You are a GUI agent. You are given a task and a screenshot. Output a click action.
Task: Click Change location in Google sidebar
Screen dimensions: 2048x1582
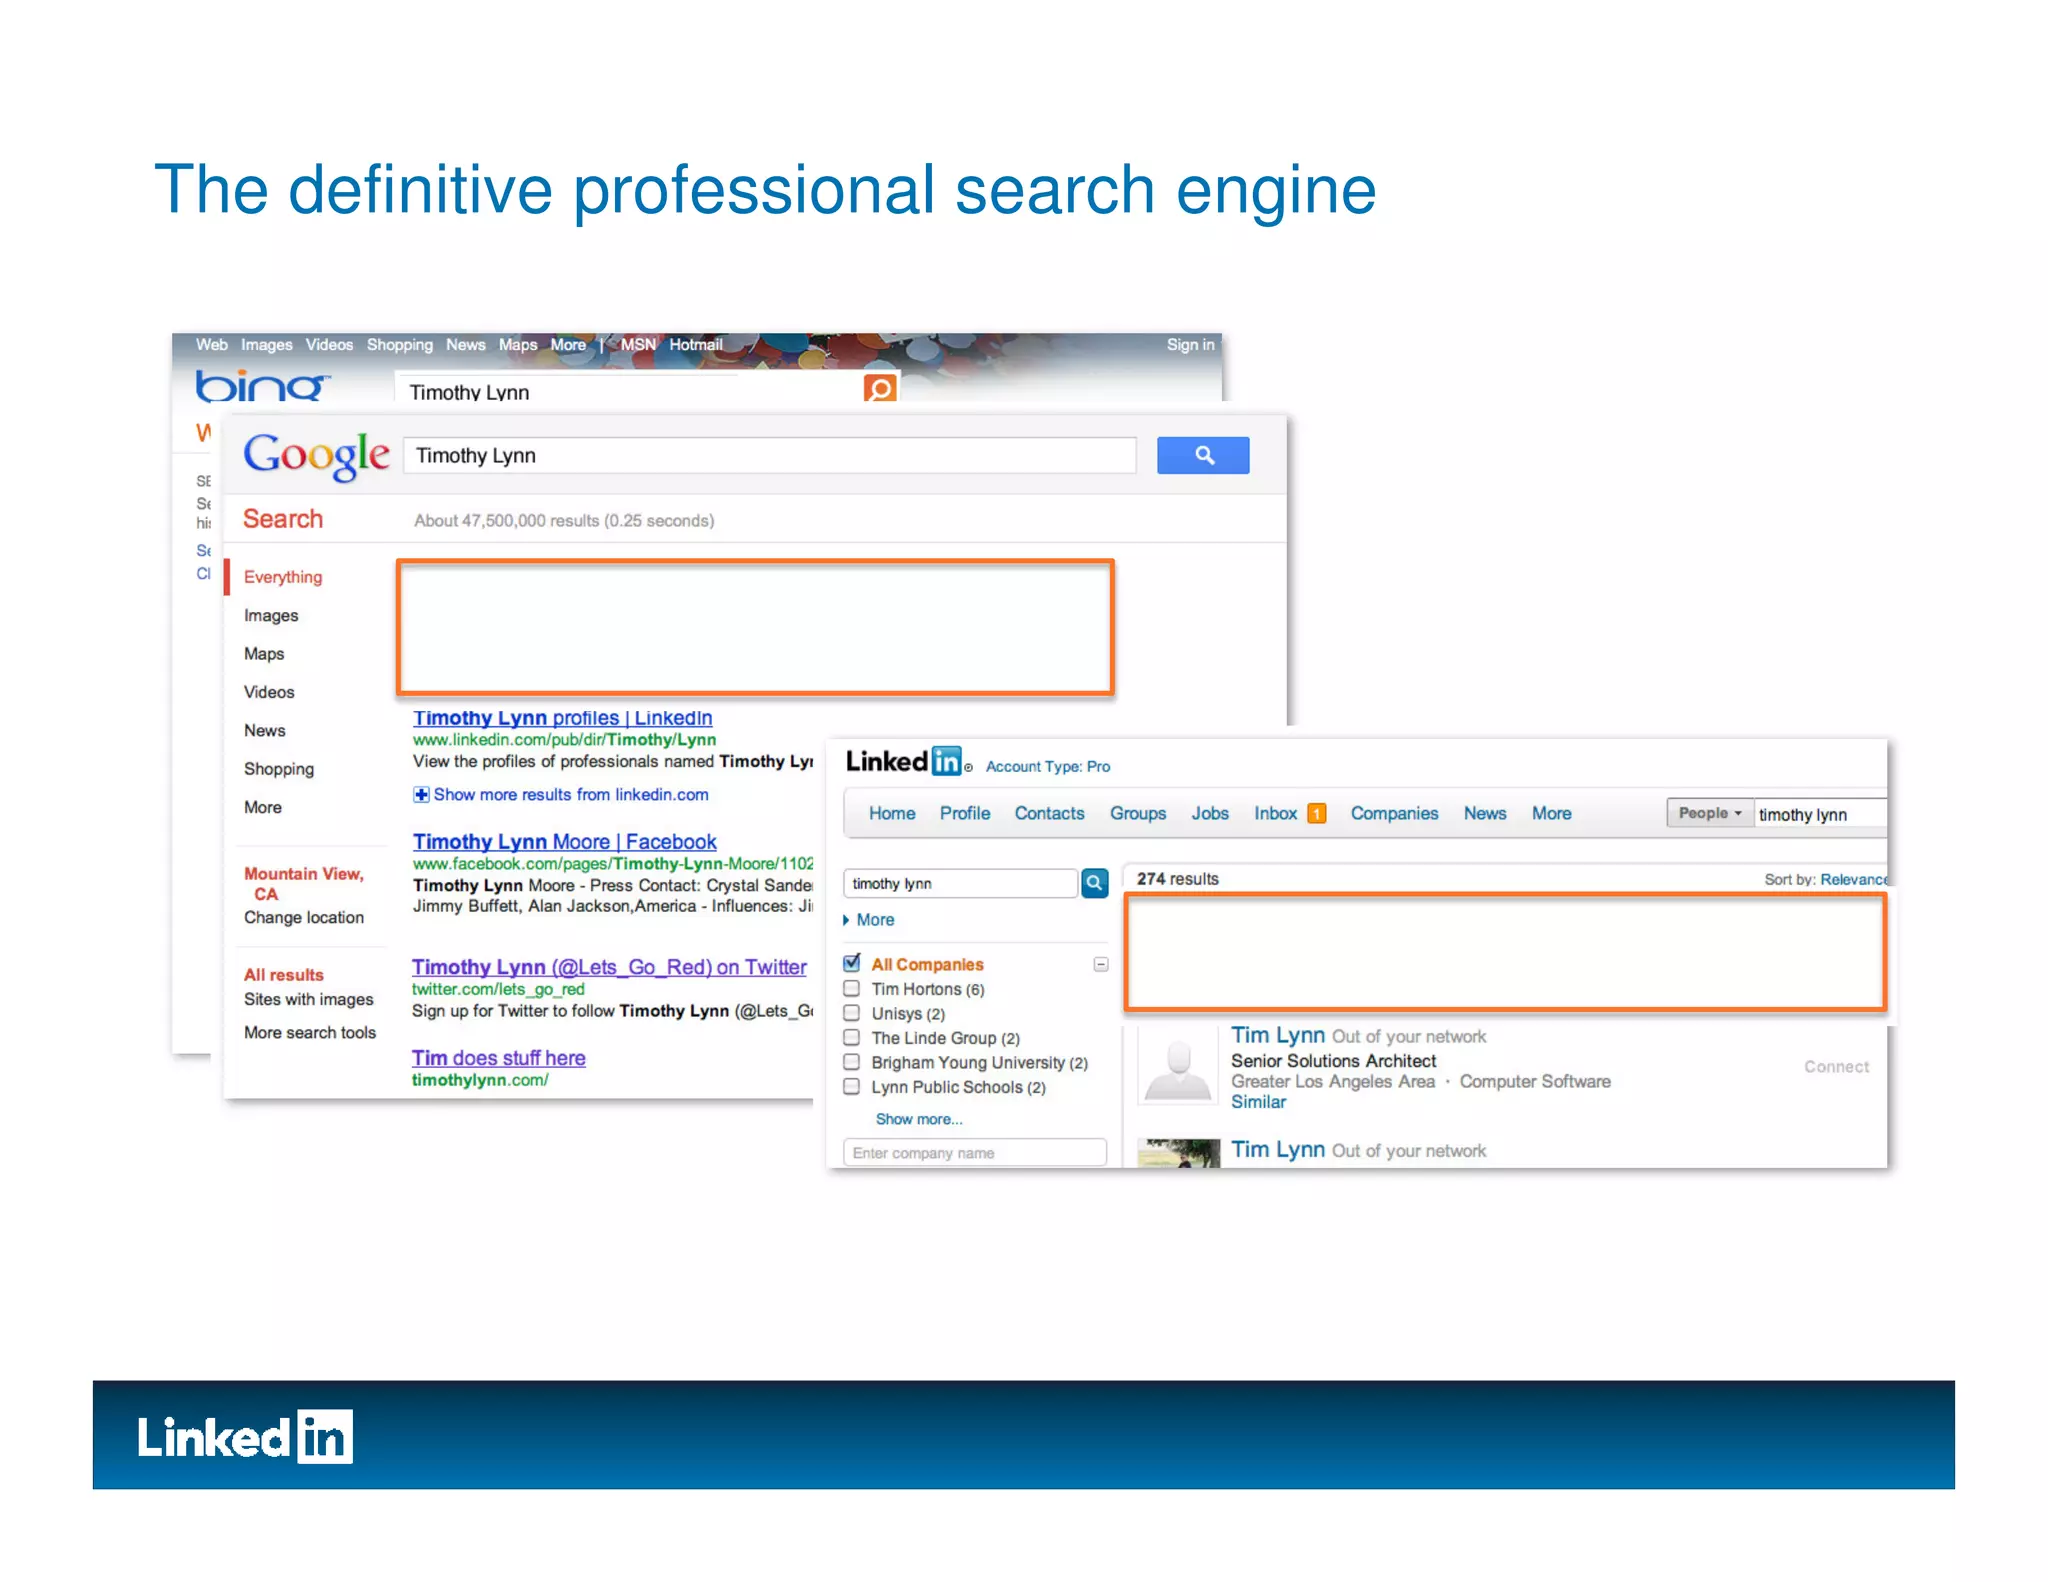[304, 918]
